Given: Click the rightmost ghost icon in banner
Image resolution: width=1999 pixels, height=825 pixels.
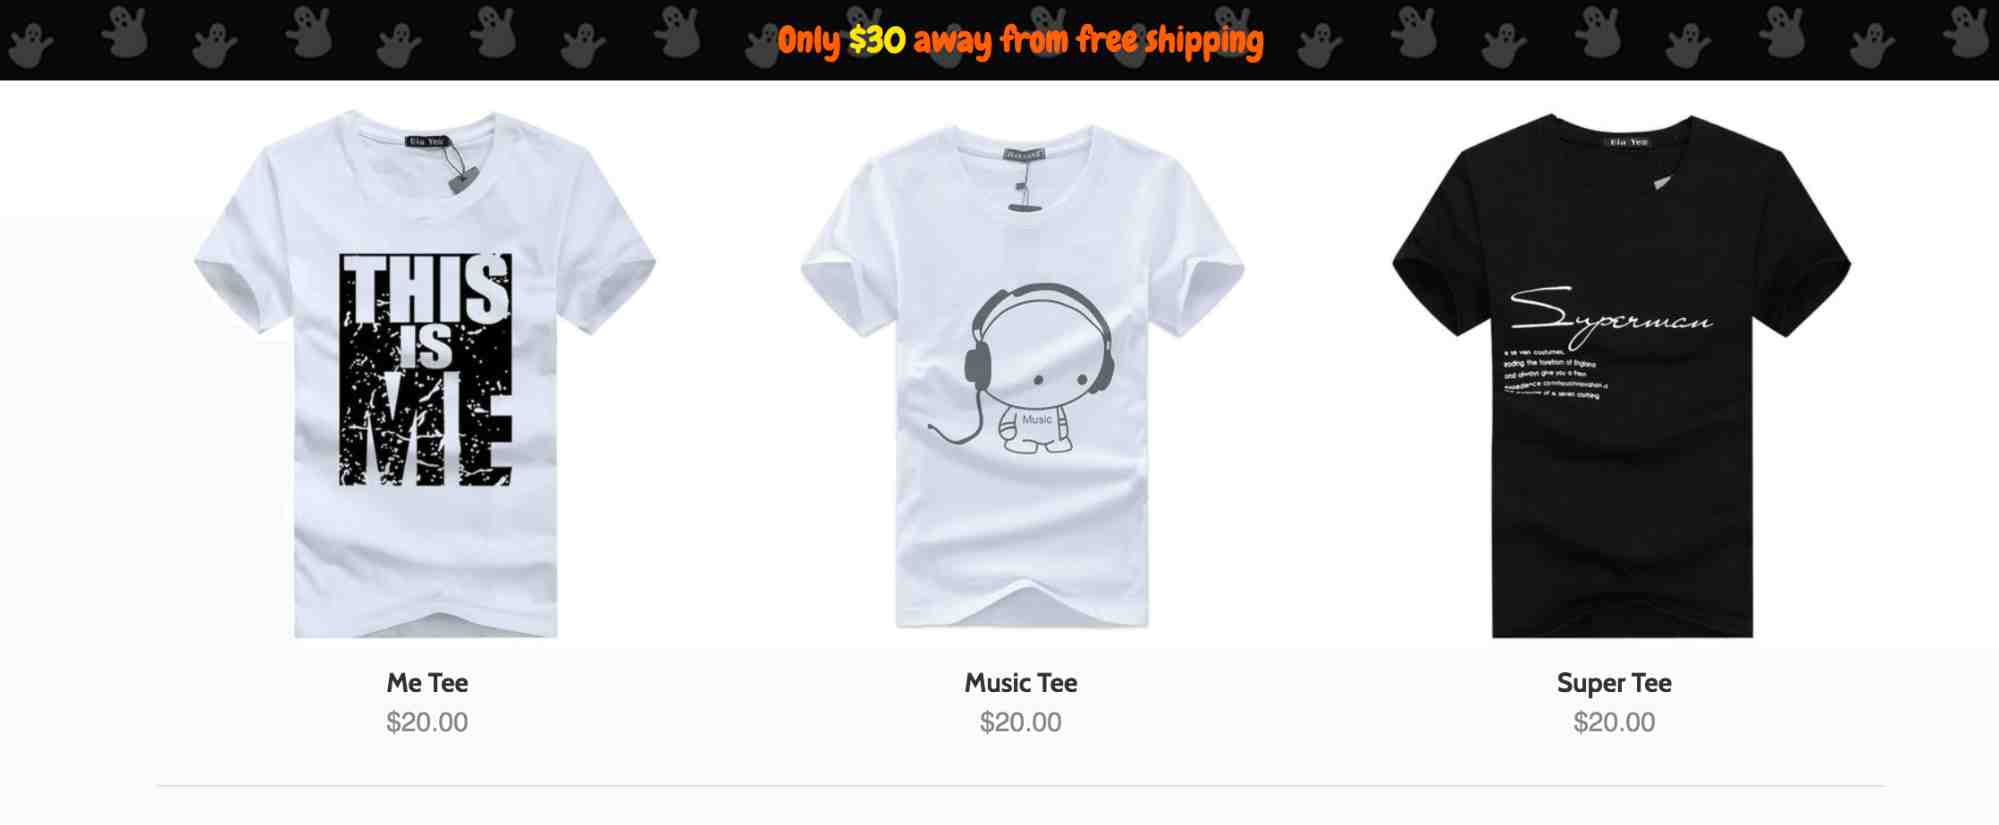Looking at the screenshot, I should pos(1966,31).
